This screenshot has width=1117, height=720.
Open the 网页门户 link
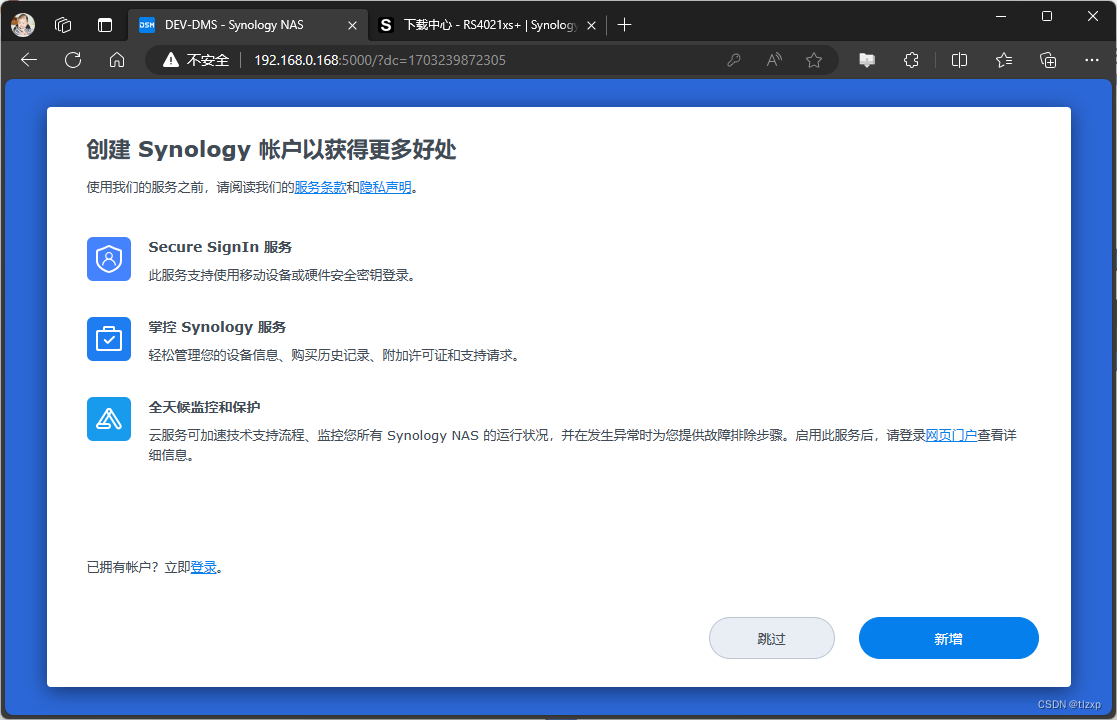tap(951, 435)
